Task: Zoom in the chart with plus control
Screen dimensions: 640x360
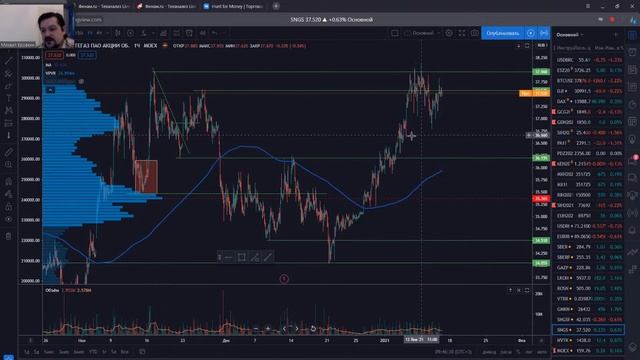Action: [268, 329]
